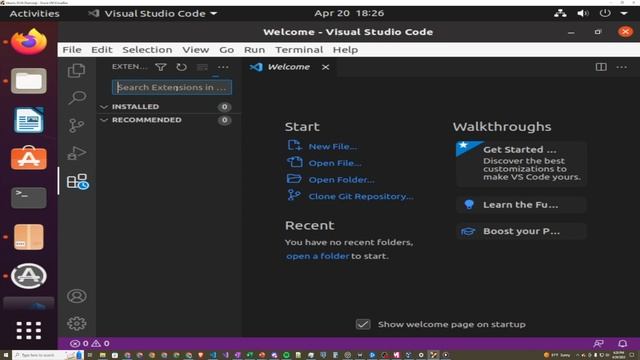
Task: Open feedback icon in status bar
Action: 598,344
